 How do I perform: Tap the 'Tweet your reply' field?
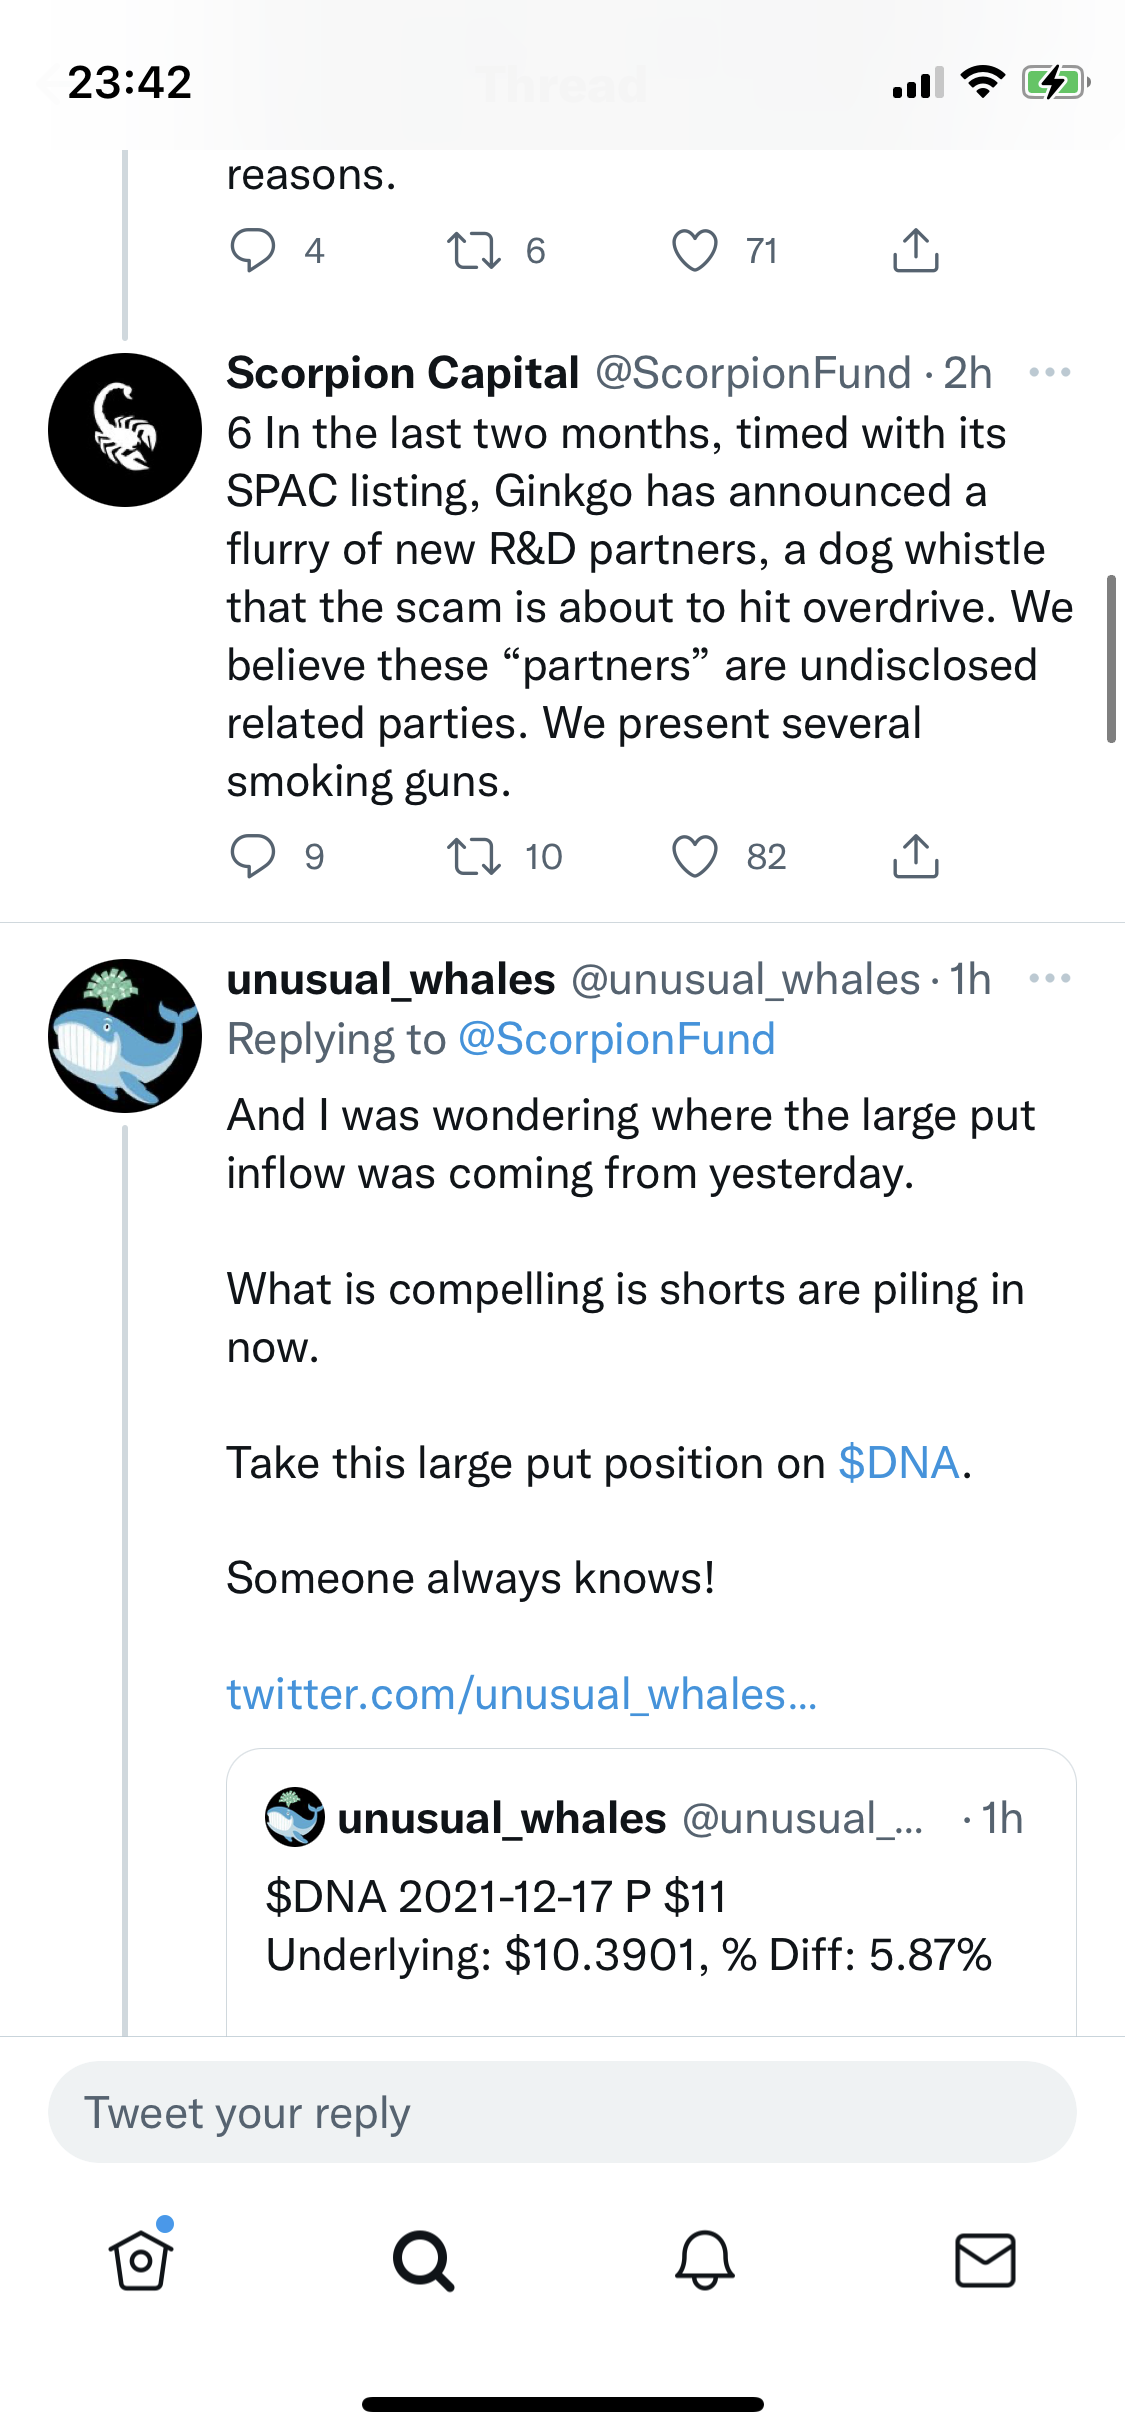point(562,2112)
